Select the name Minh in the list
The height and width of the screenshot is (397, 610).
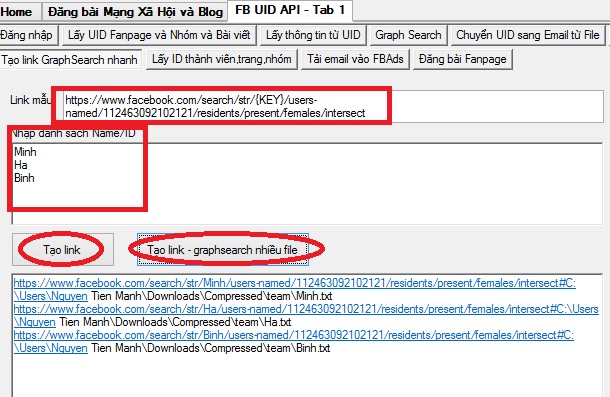(25, 152)
